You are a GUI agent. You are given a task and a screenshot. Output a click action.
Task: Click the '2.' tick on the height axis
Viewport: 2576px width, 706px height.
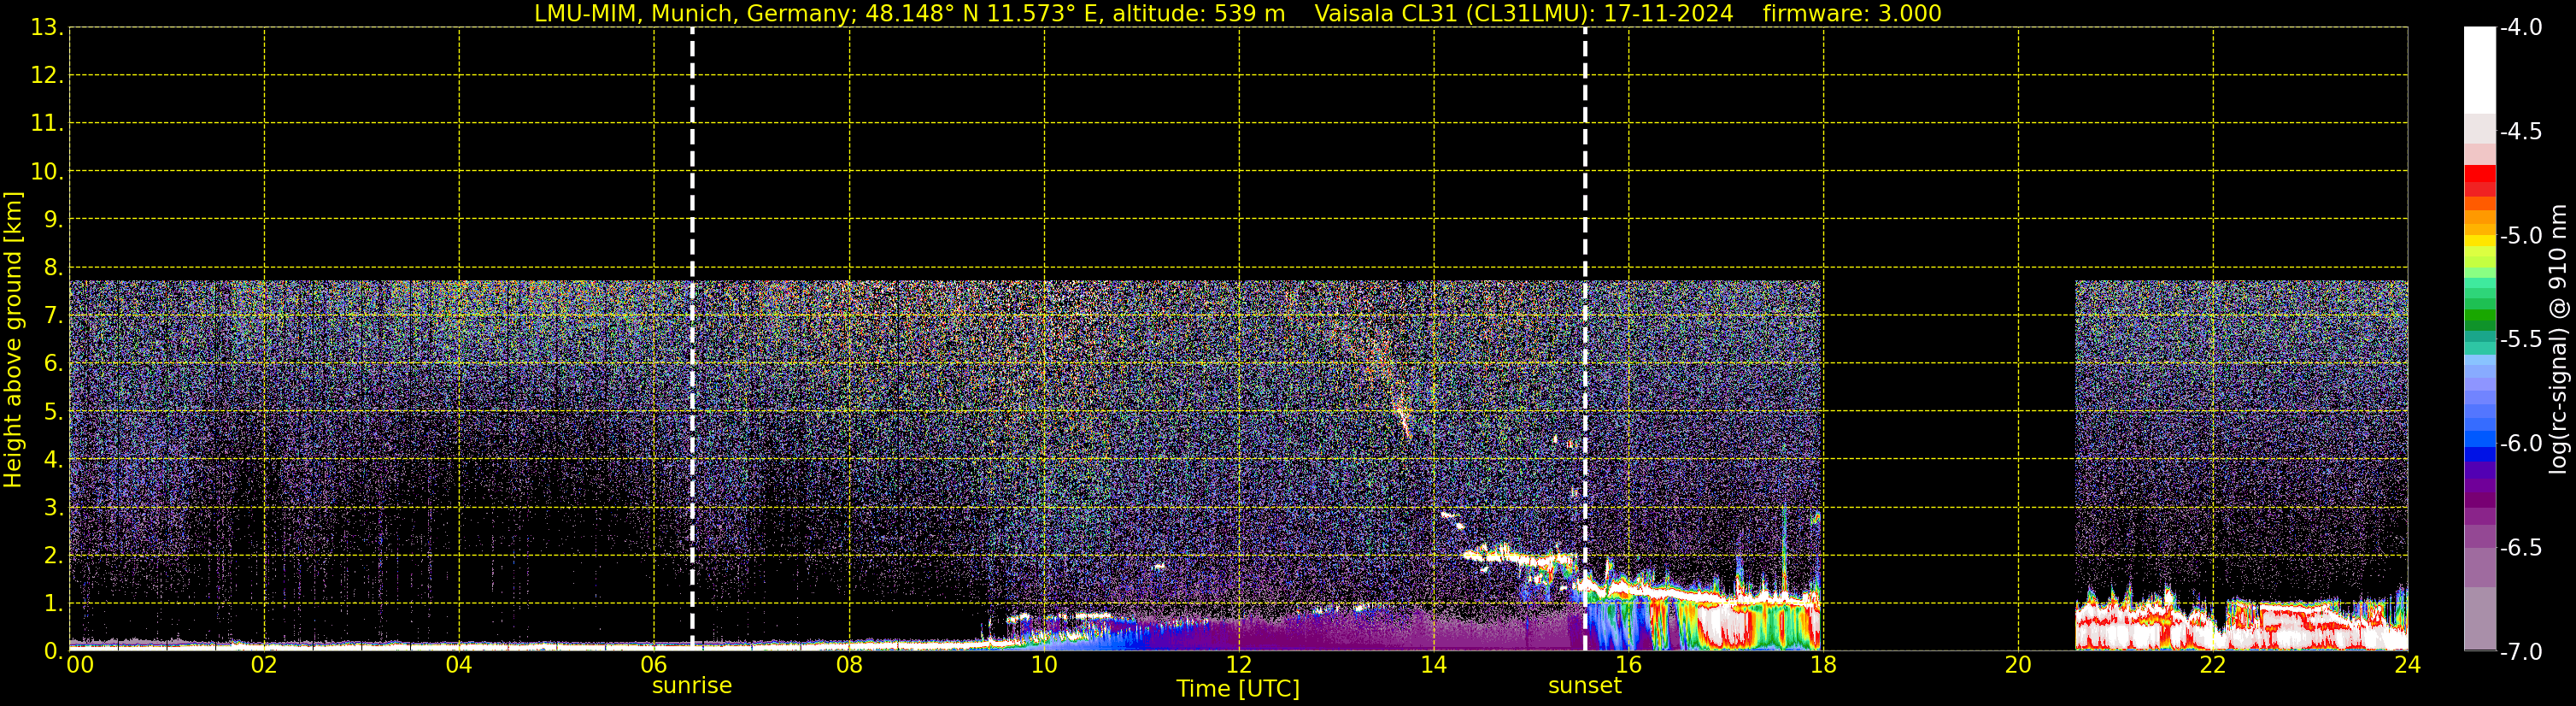pyautogui.click(x=53, y=556)
